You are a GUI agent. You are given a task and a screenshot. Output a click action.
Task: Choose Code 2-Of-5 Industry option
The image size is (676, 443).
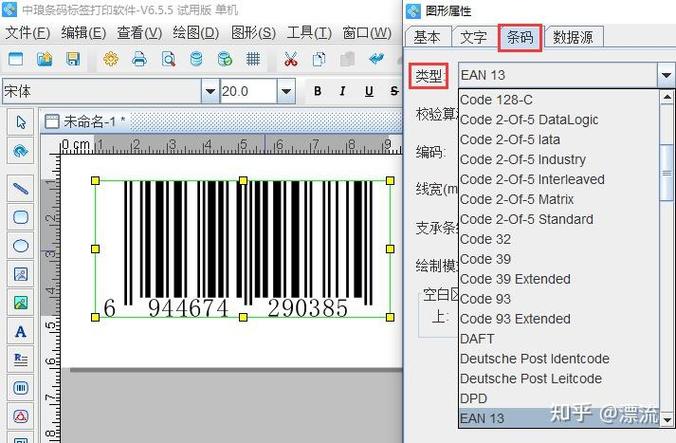point(559,159)
